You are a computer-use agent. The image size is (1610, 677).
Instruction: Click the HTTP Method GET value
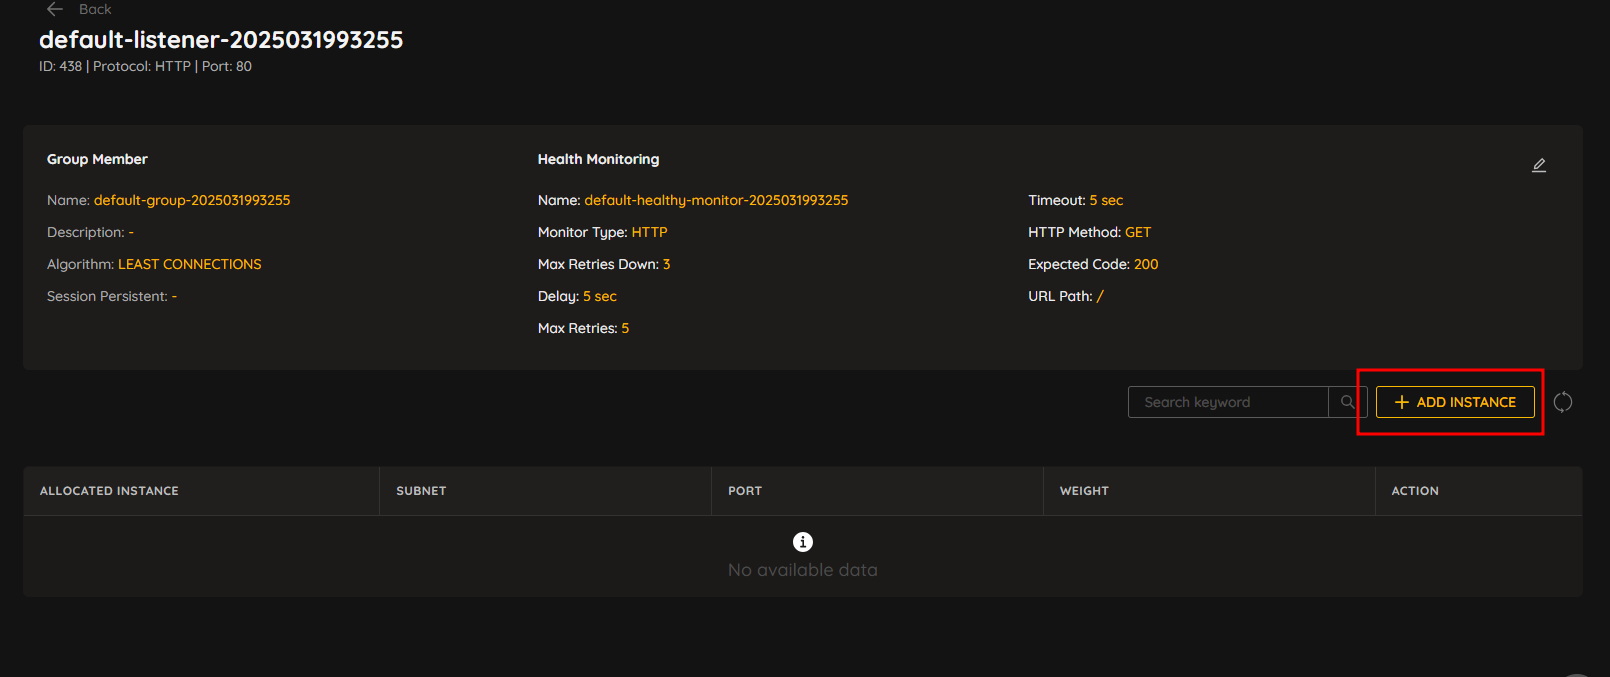pos(1138,232)
